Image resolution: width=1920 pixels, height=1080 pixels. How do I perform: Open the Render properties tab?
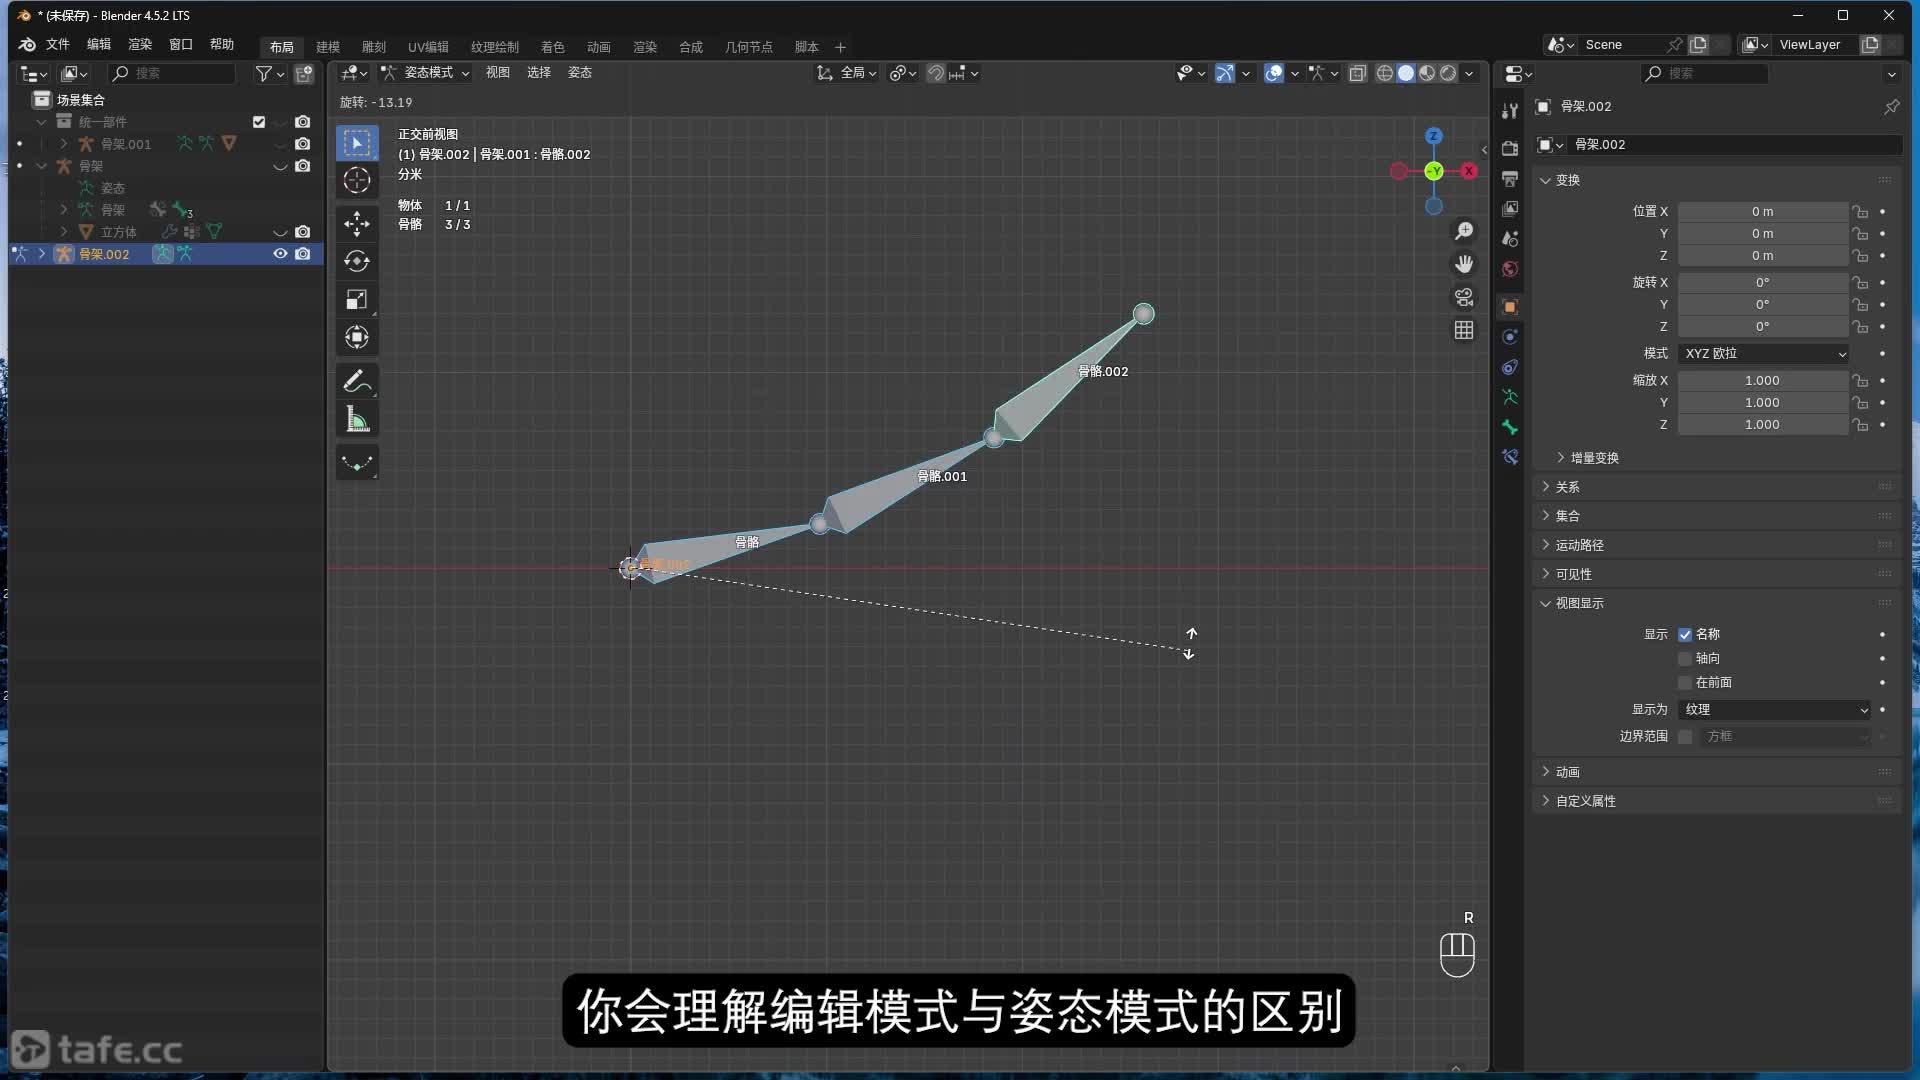pyautogui.click(x=1510, y=148)
